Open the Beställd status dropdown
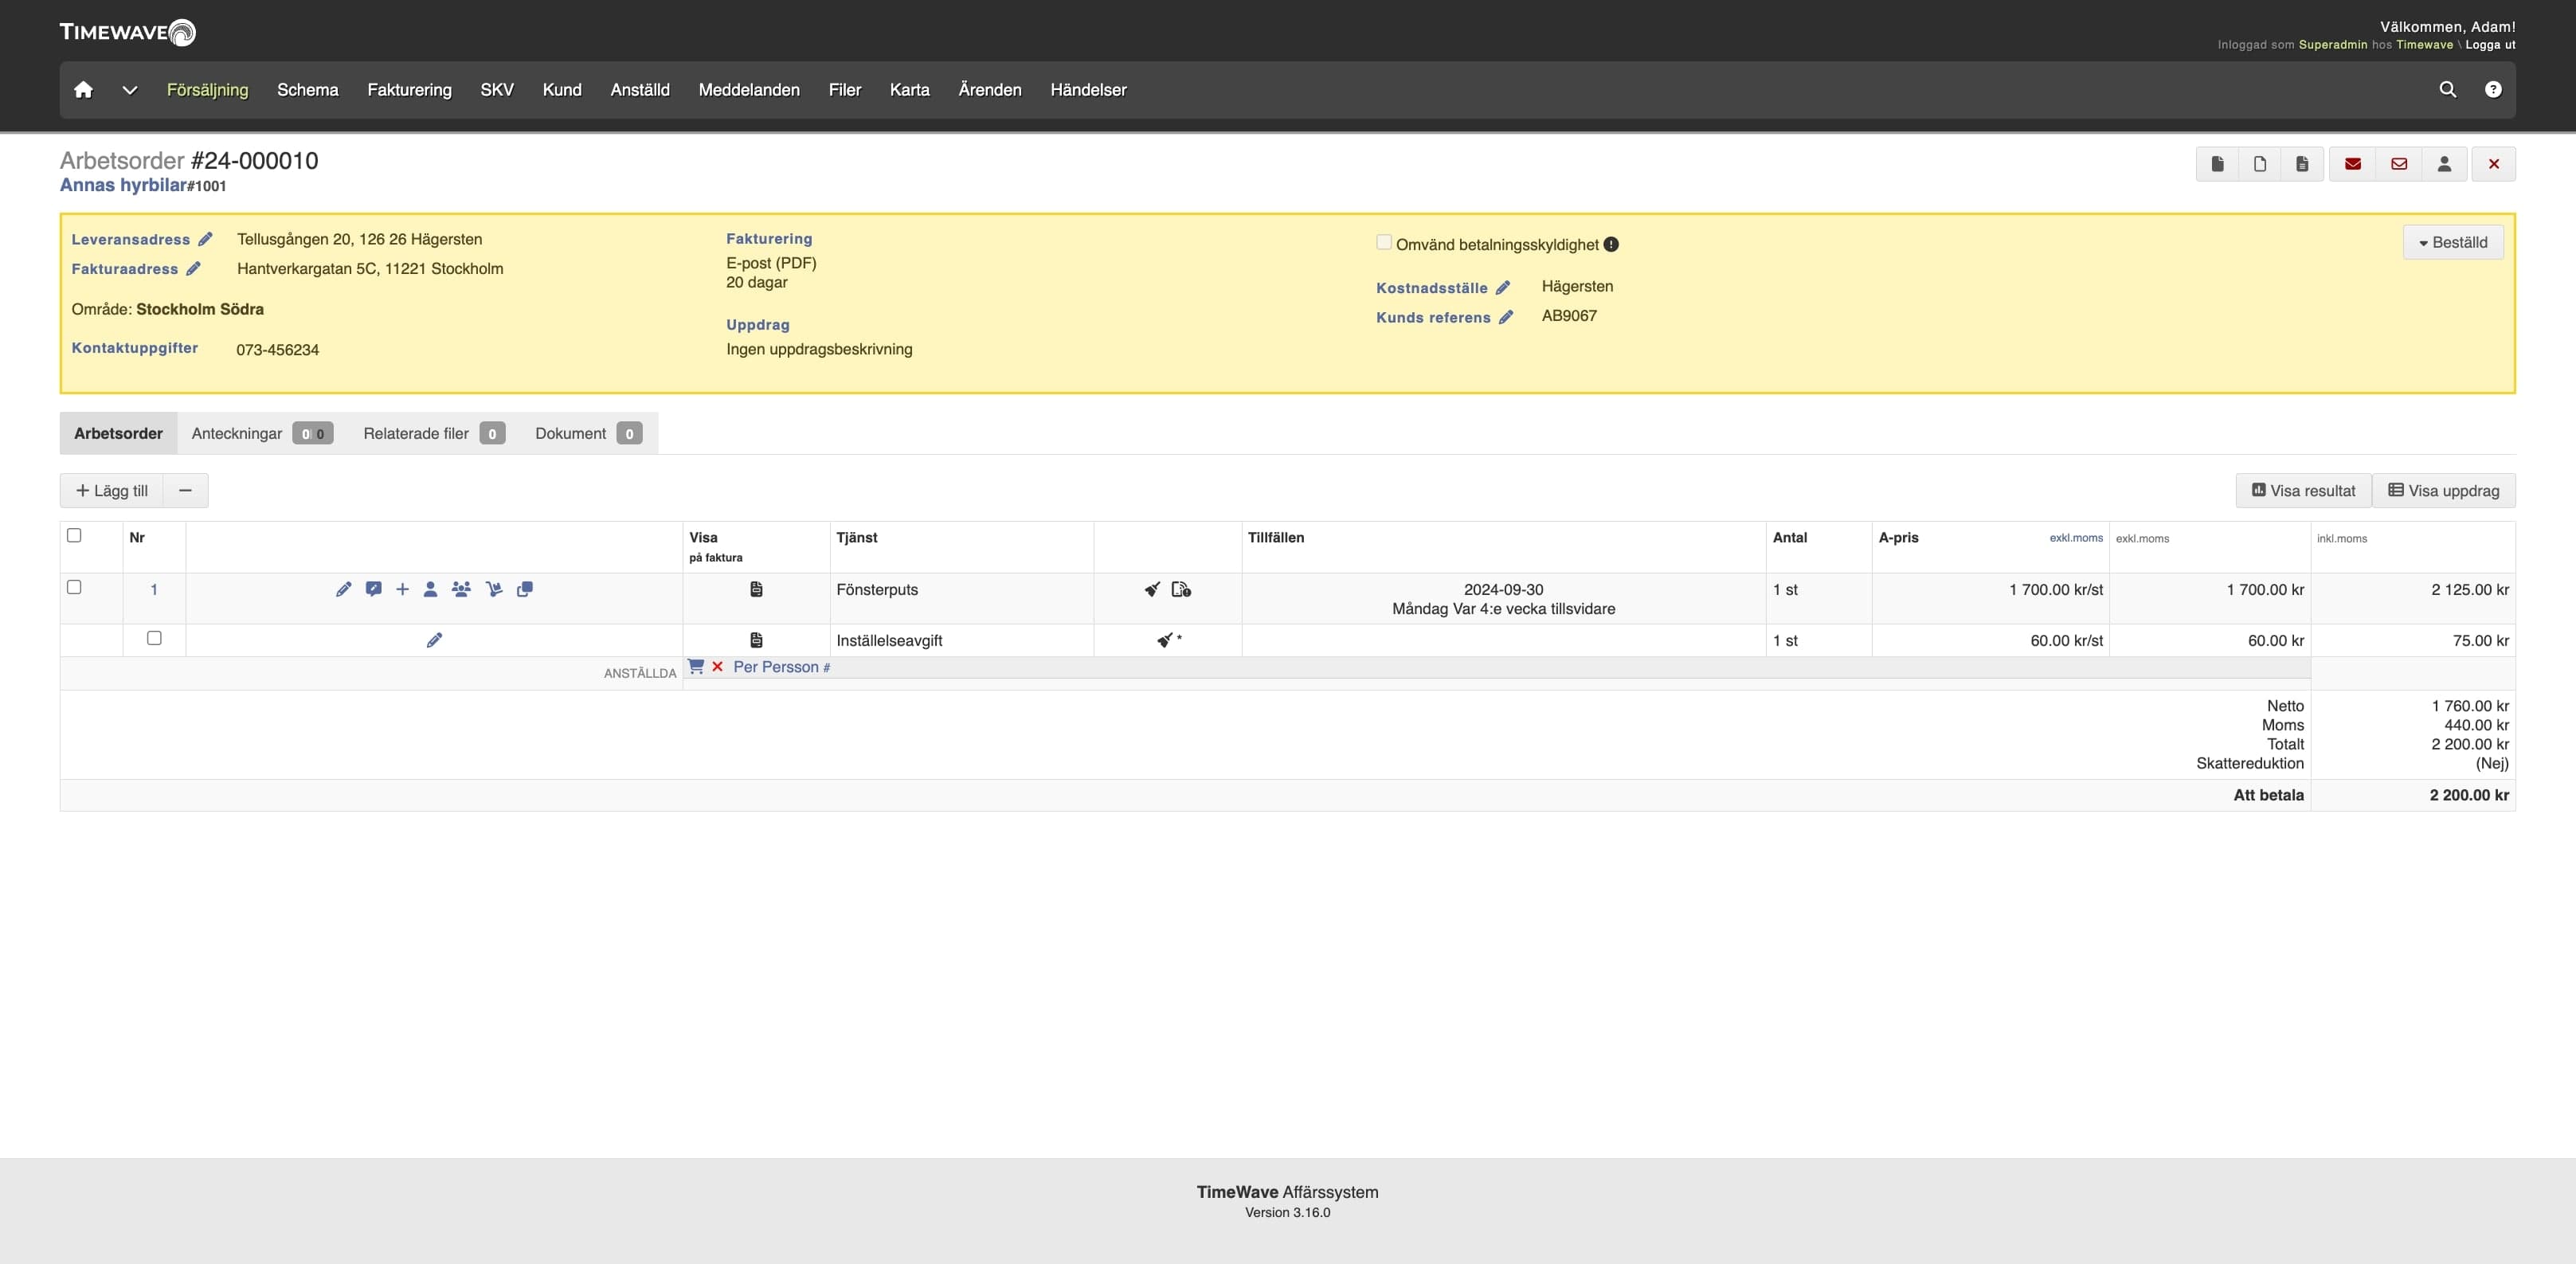 click(x=2453, y=242)
